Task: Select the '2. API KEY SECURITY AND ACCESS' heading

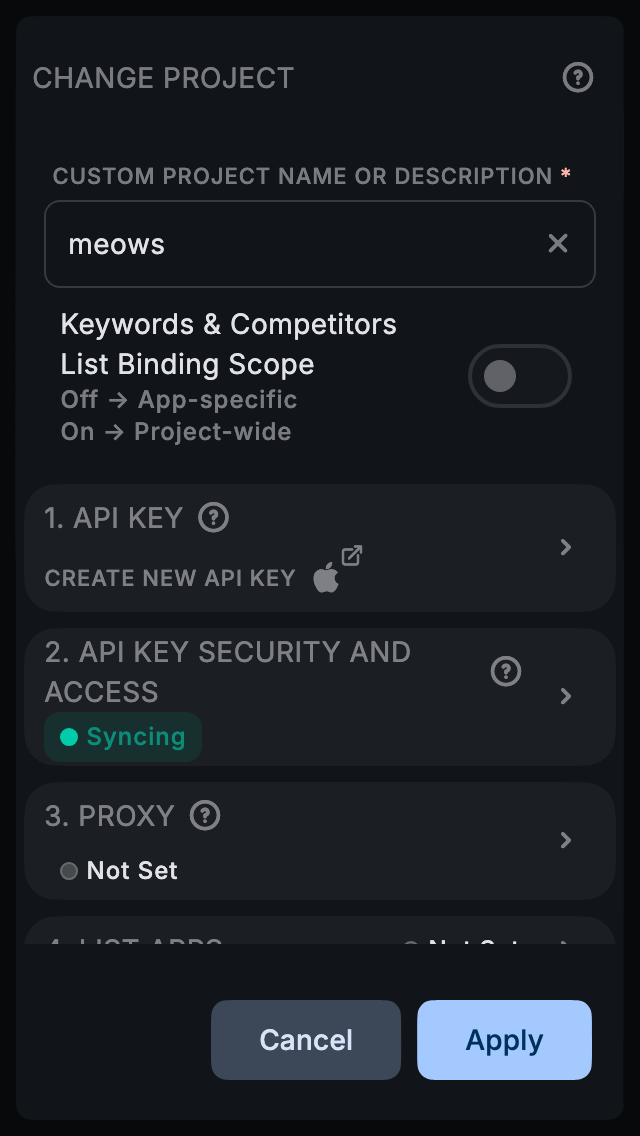Action: click(228, 671)
